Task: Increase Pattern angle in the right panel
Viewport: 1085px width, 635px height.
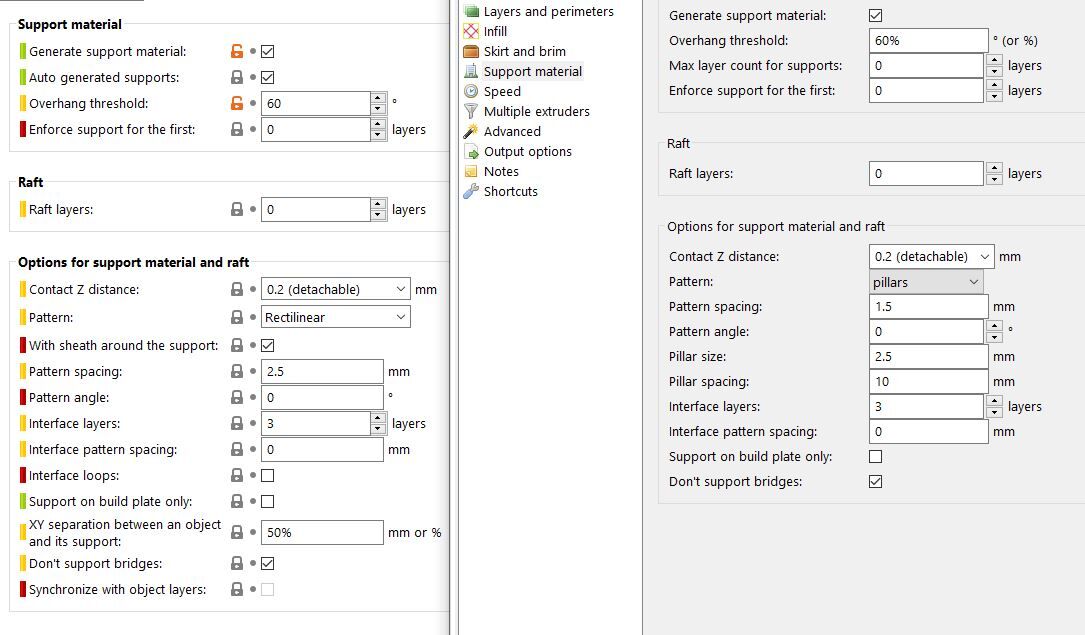Action: pyautogui.click(x=994, y=326)
